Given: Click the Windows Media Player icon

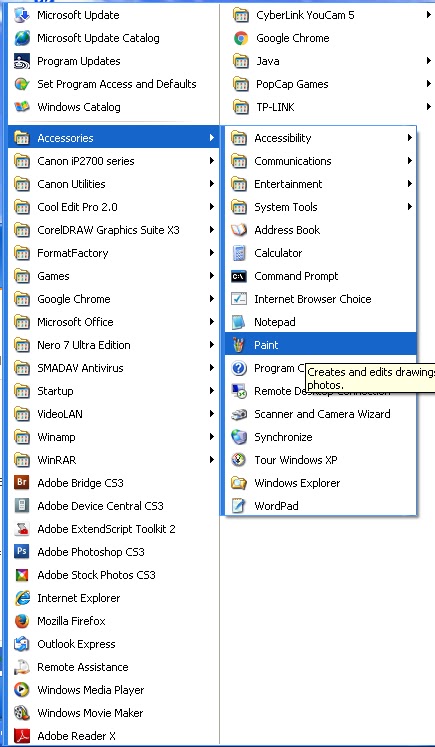Looking at the screenshot, I should point(22,690).
